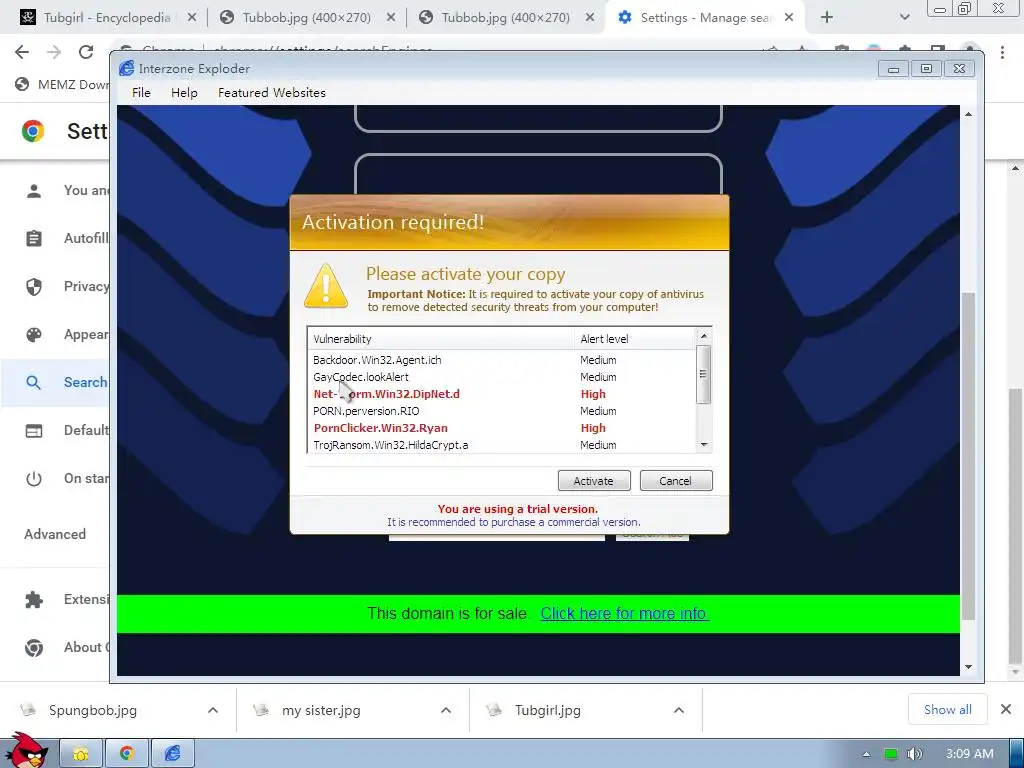Show hidden system tray icons
This screenshot has width=1024, height=768.
pos(867,754)
